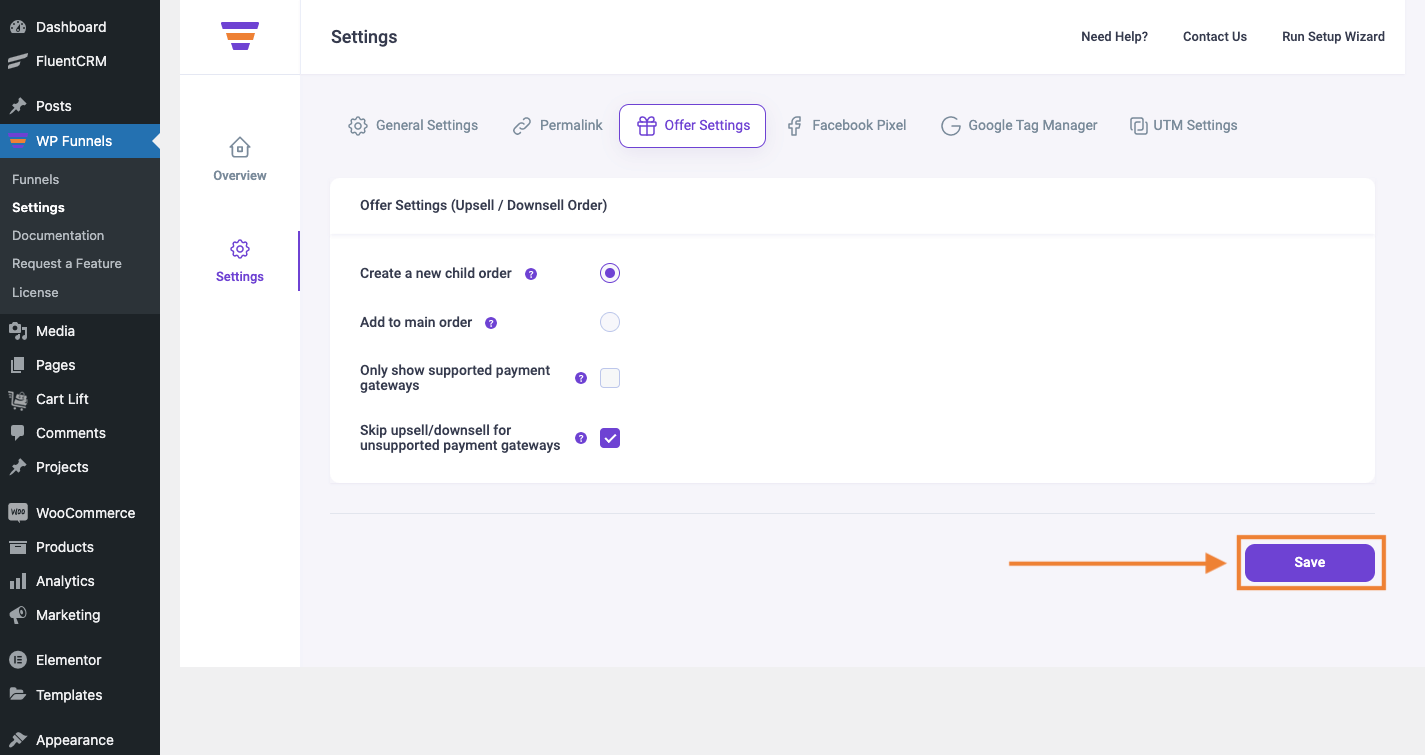Click the Settings gear icon in left panel
This screenshot has height=755, width=1425.
(240, 249)
